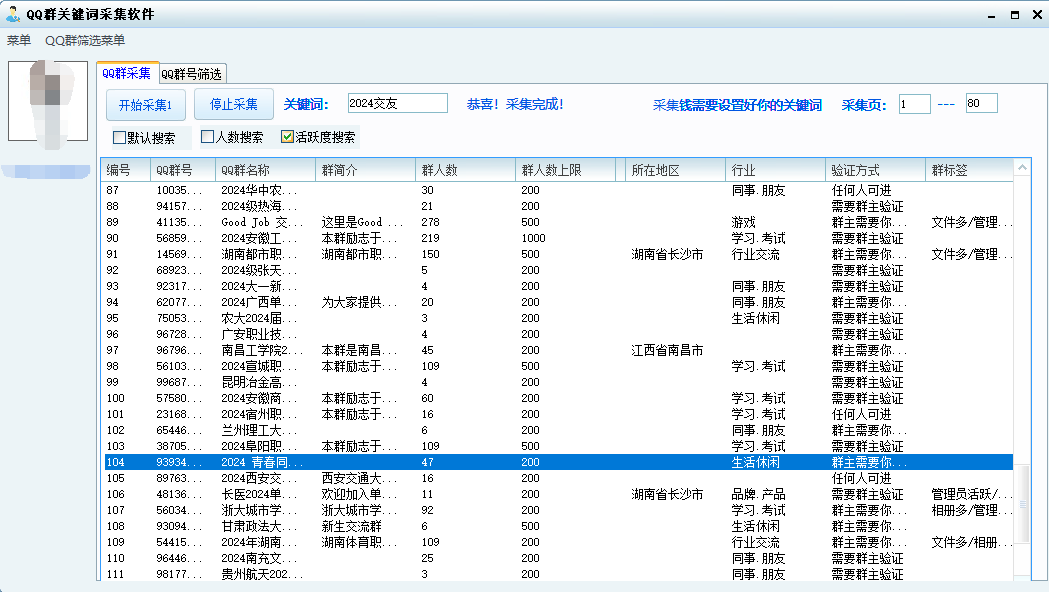1049x592 pixels.
Task: Click the start page field showing 1
Action: [x=914, y=104]
